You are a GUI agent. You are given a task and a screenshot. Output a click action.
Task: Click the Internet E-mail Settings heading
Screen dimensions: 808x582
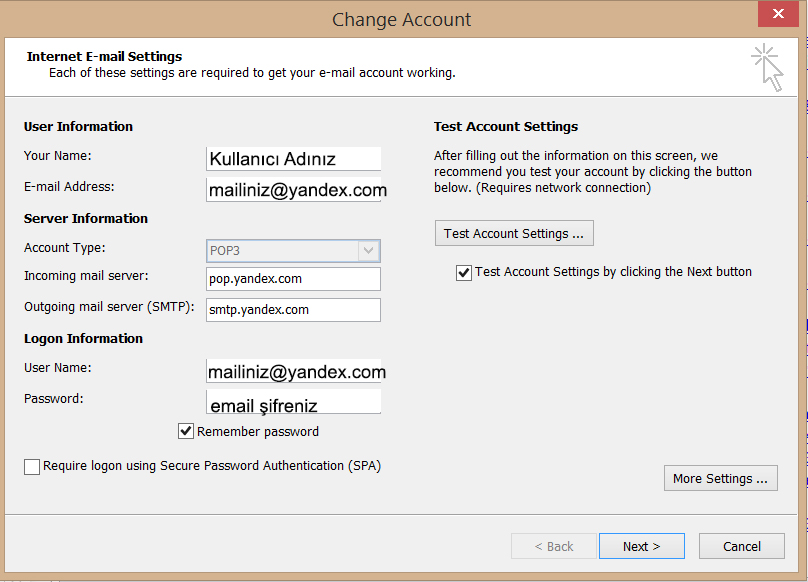(104, 57)
